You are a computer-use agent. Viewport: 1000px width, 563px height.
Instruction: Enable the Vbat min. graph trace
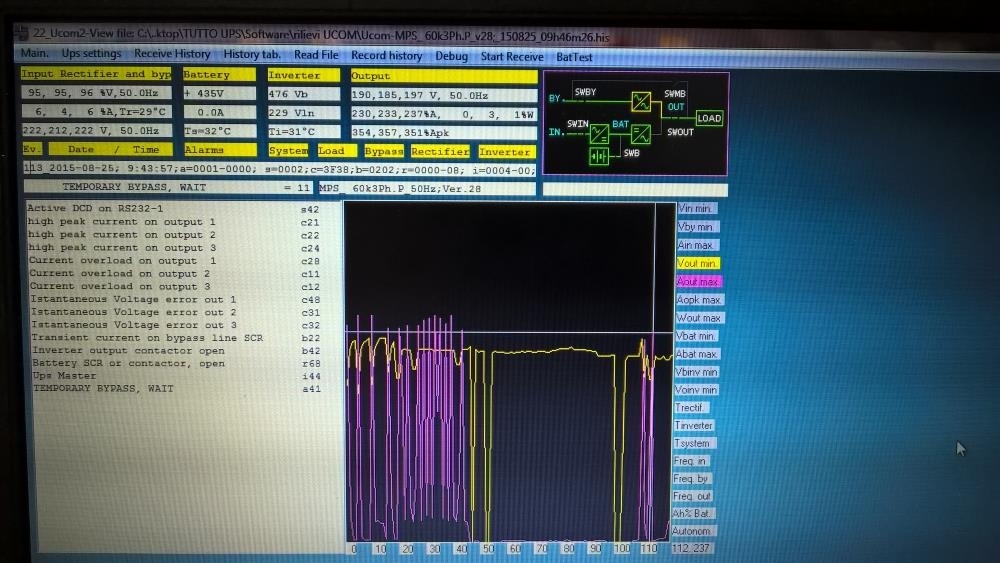697,336
